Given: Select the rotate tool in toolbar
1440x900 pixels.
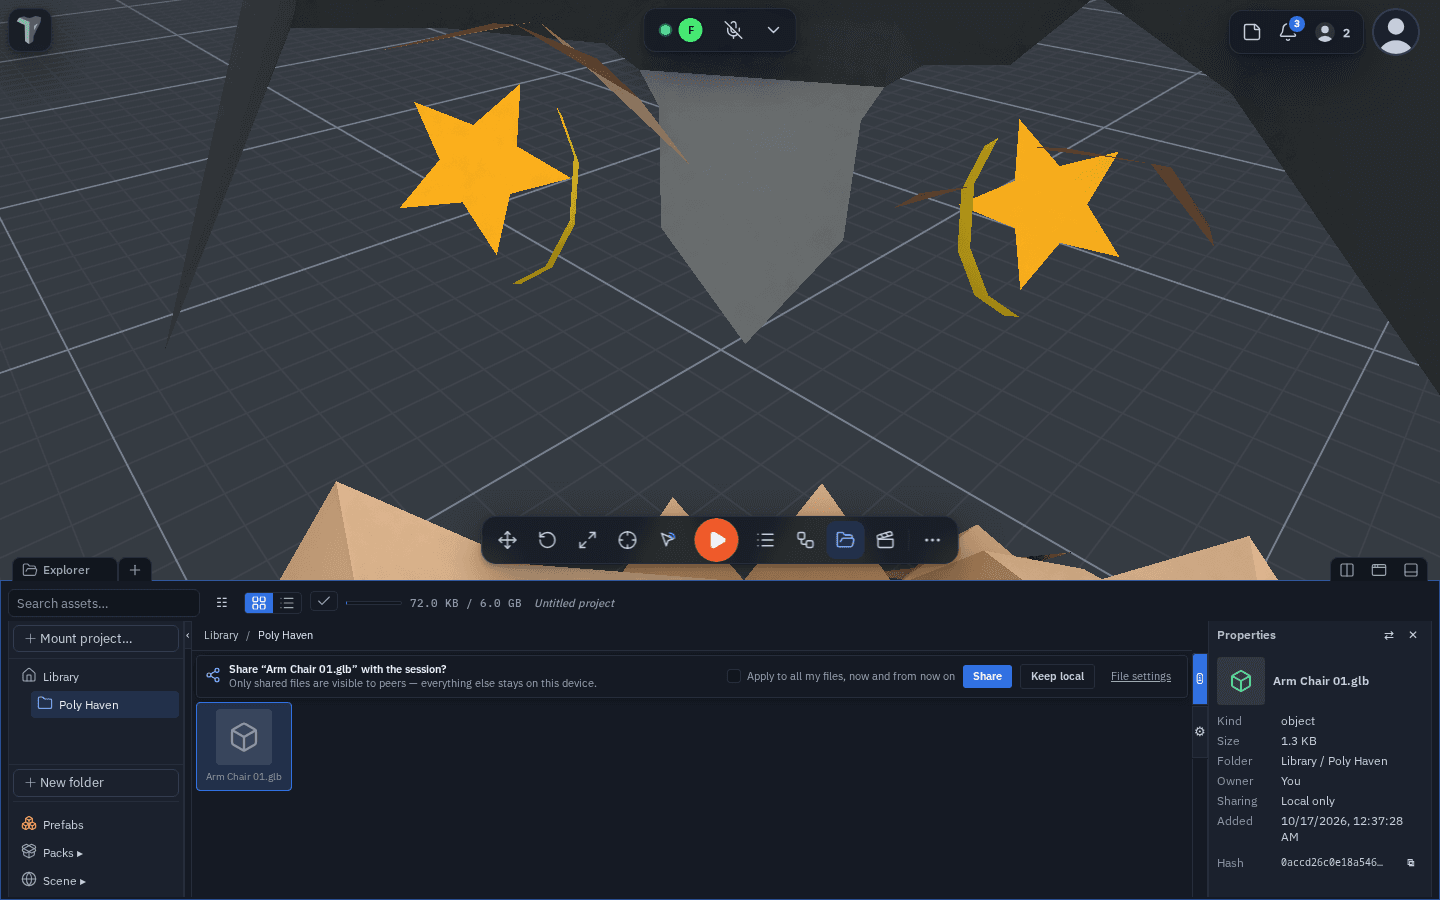Looking at the screenshot, I should pos(547,540).
